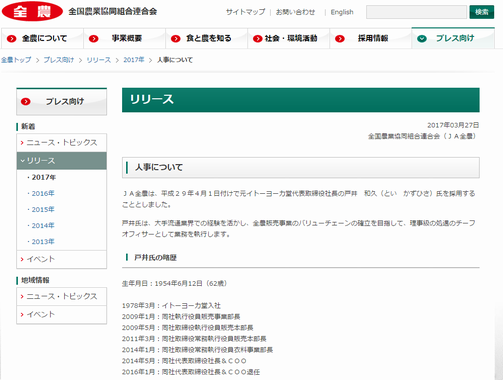Open 社会・環境活動 navigation menu
Viewport: 503px width, 380px height.
(x=289, y=38)
